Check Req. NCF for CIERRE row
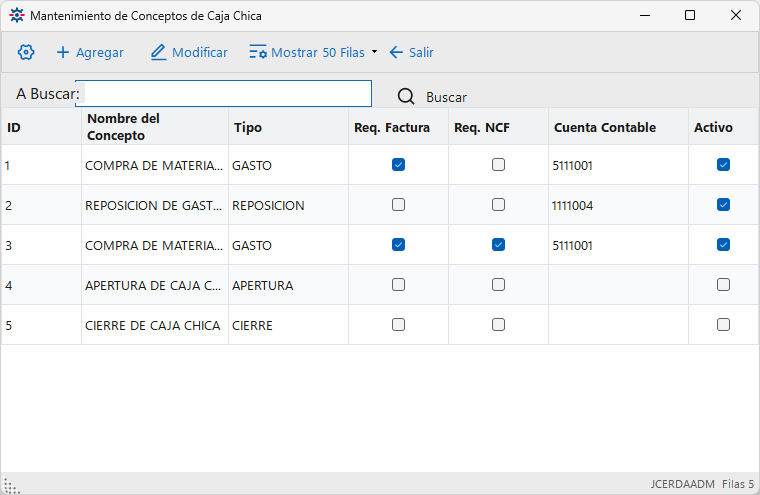The width and height of the screenshot is (760, 495). coord(498,324)
